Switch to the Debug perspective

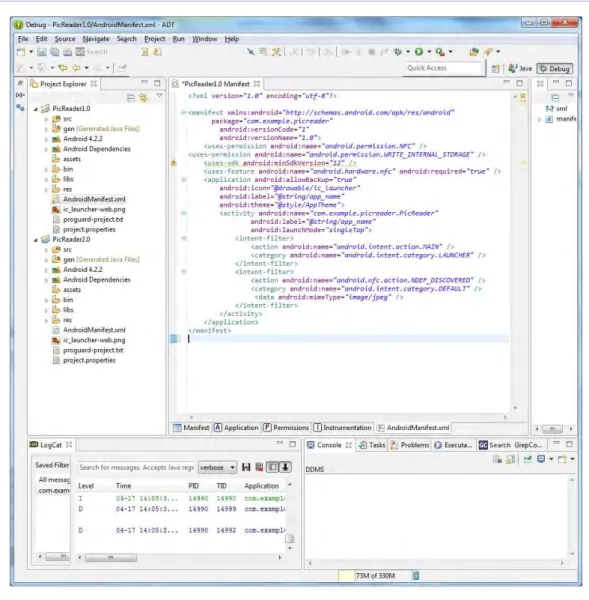tap(555, 68)
